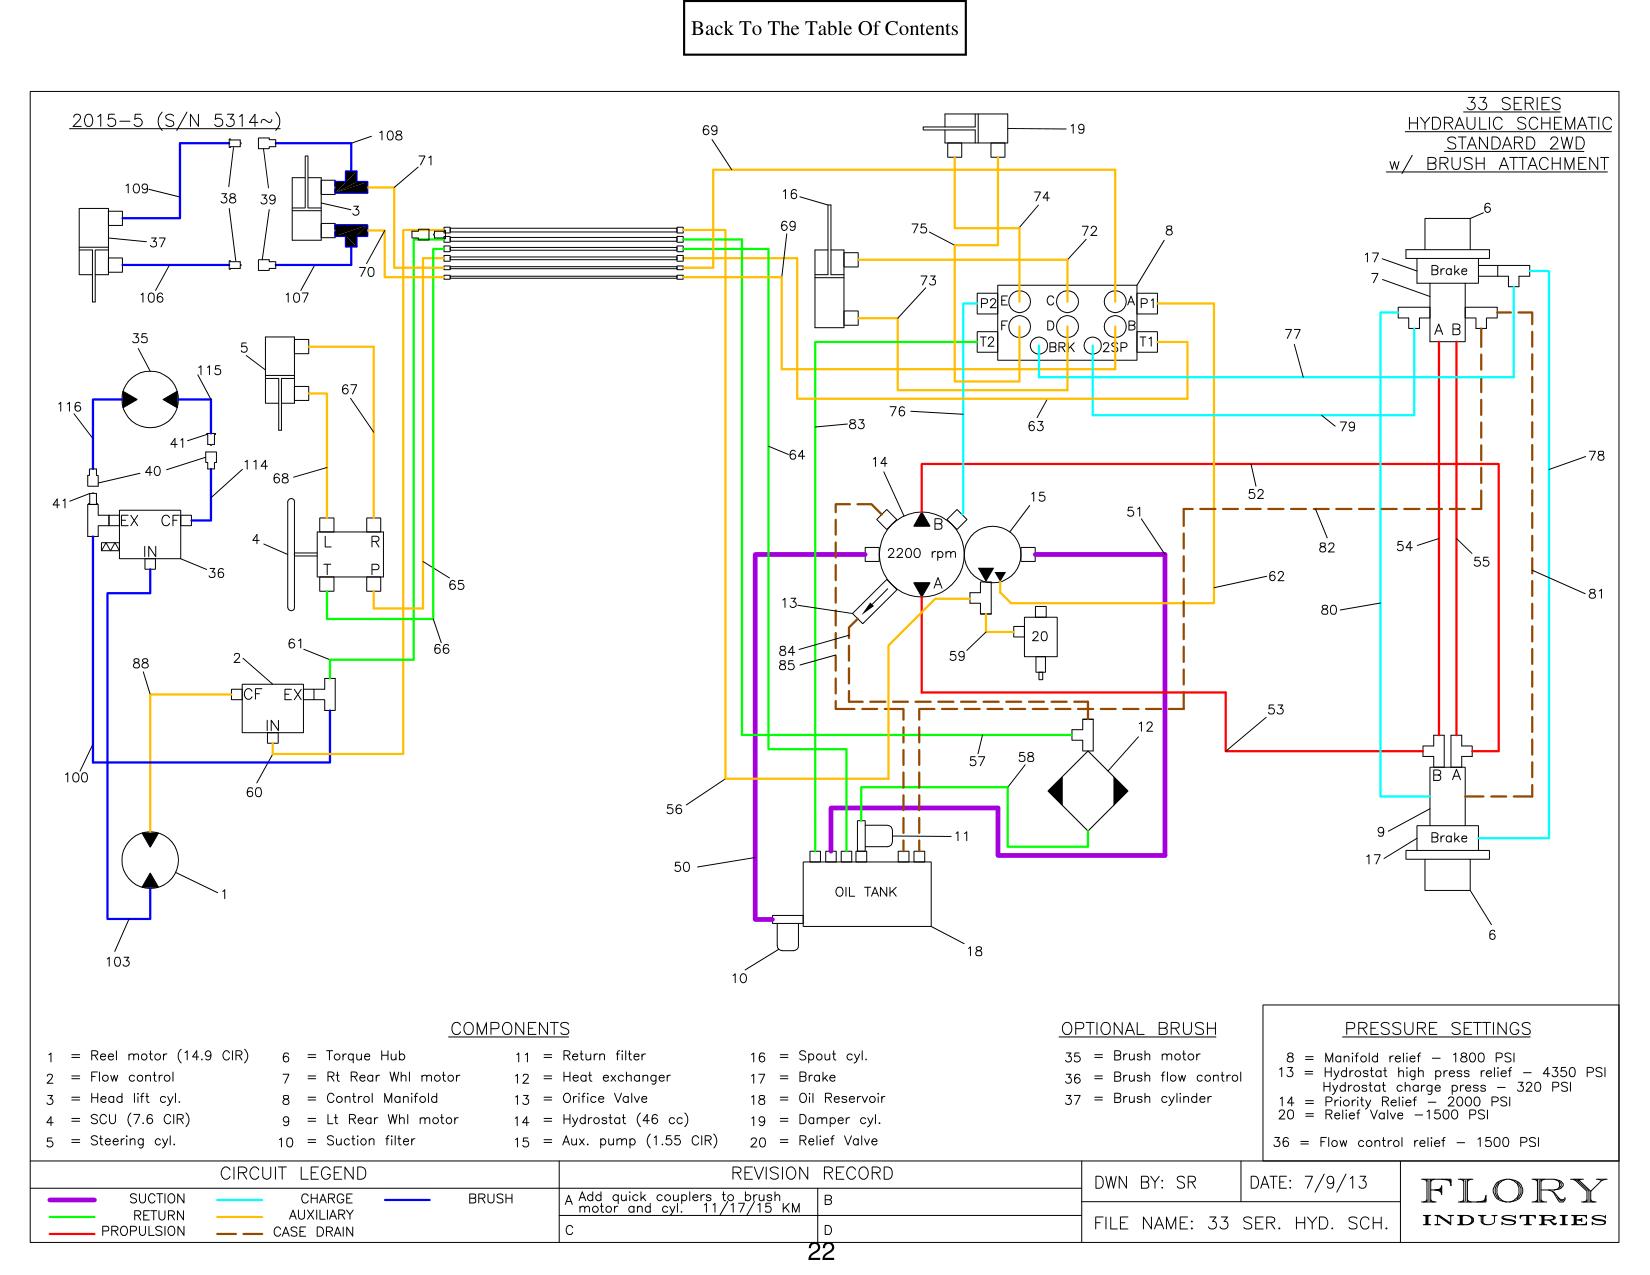Click the REVISION RECORD header
Image resolution: width=1650 pixels, height=1275 pixels.
tap(812, 1173)
